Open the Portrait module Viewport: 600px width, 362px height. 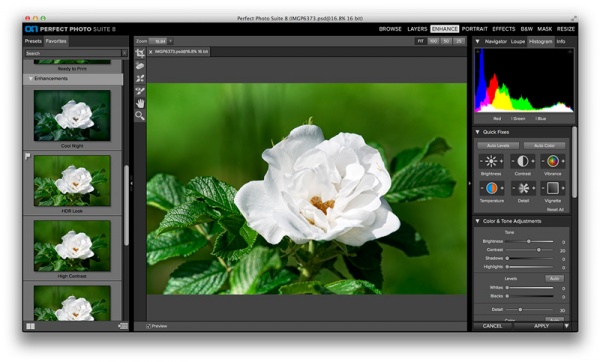474,29
